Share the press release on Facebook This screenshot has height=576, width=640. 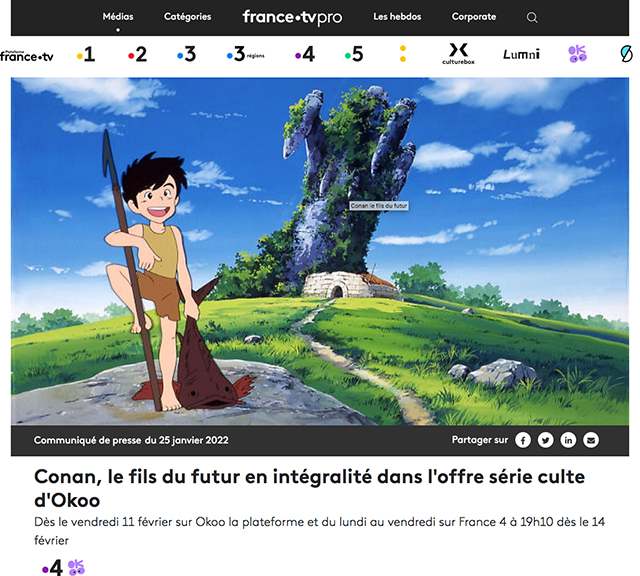523,440
